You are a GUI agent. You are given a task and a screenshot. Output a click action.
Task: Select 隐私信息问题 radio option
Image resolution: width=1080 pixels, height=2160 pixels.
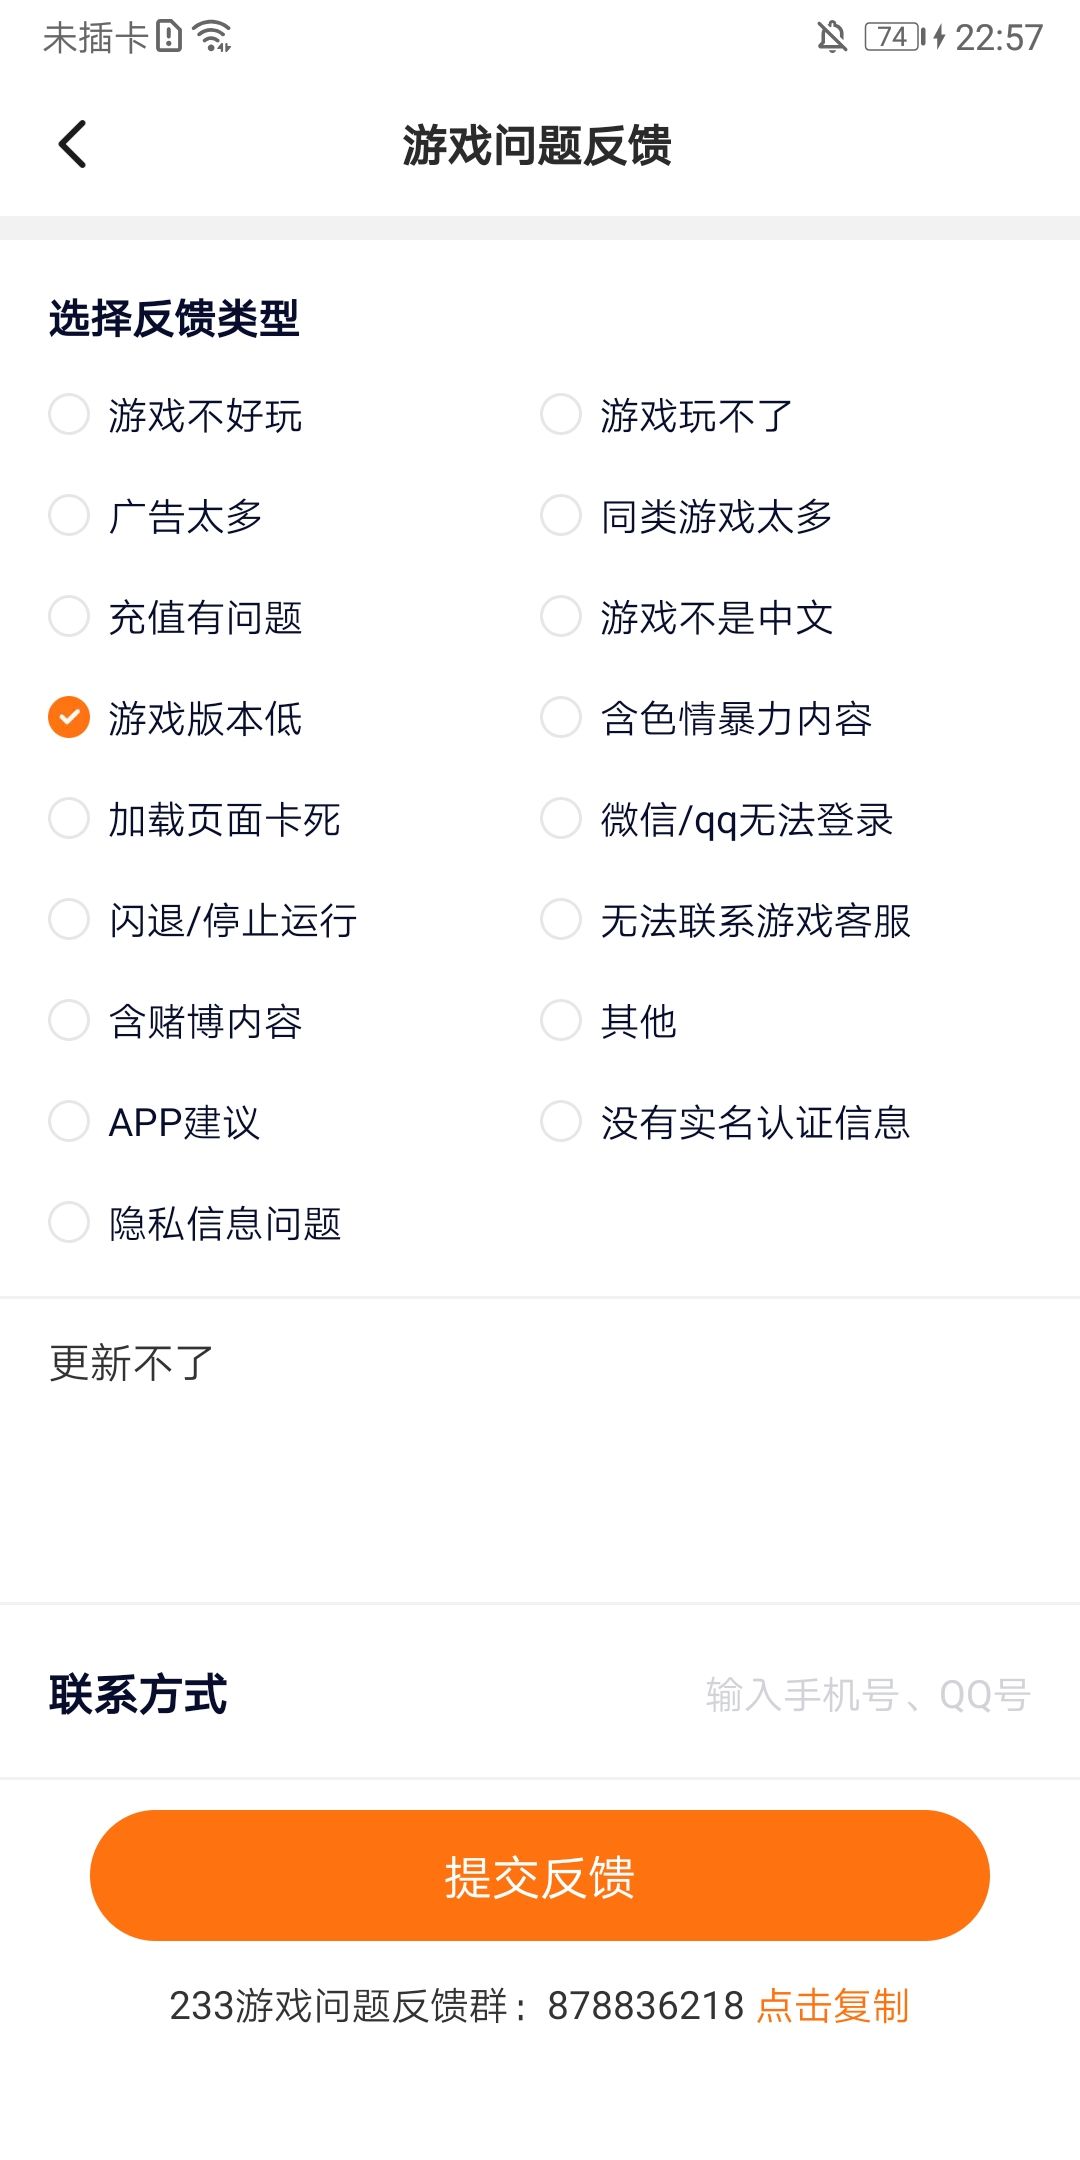coord(69,1223)
